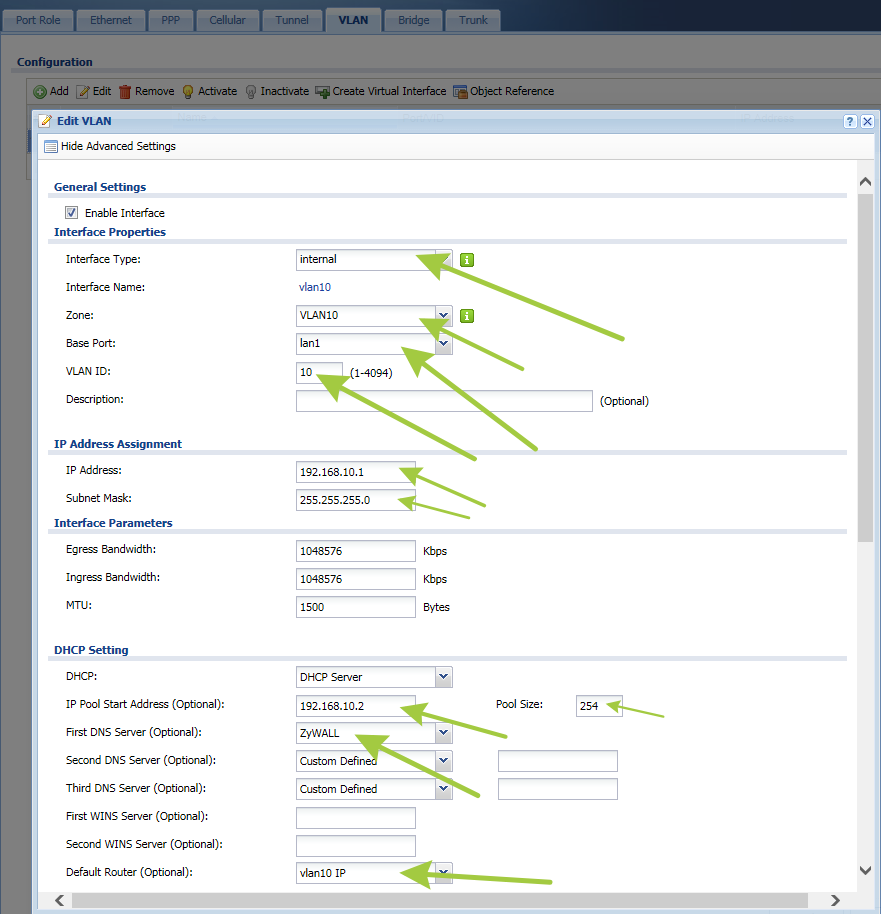
Task: Click the First WINS Server field
Action: pyautogui.click(x=356, y=818)
